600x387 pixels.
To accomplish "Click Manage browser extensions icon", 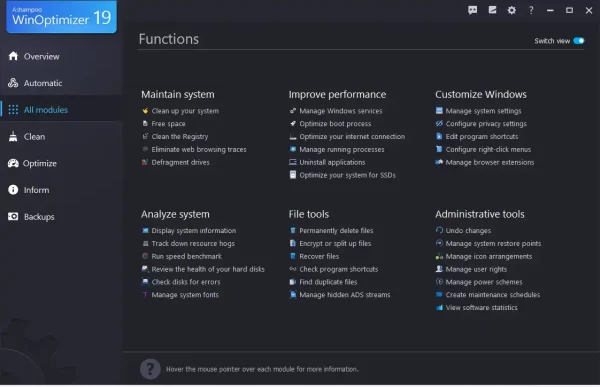I will 439,162.
